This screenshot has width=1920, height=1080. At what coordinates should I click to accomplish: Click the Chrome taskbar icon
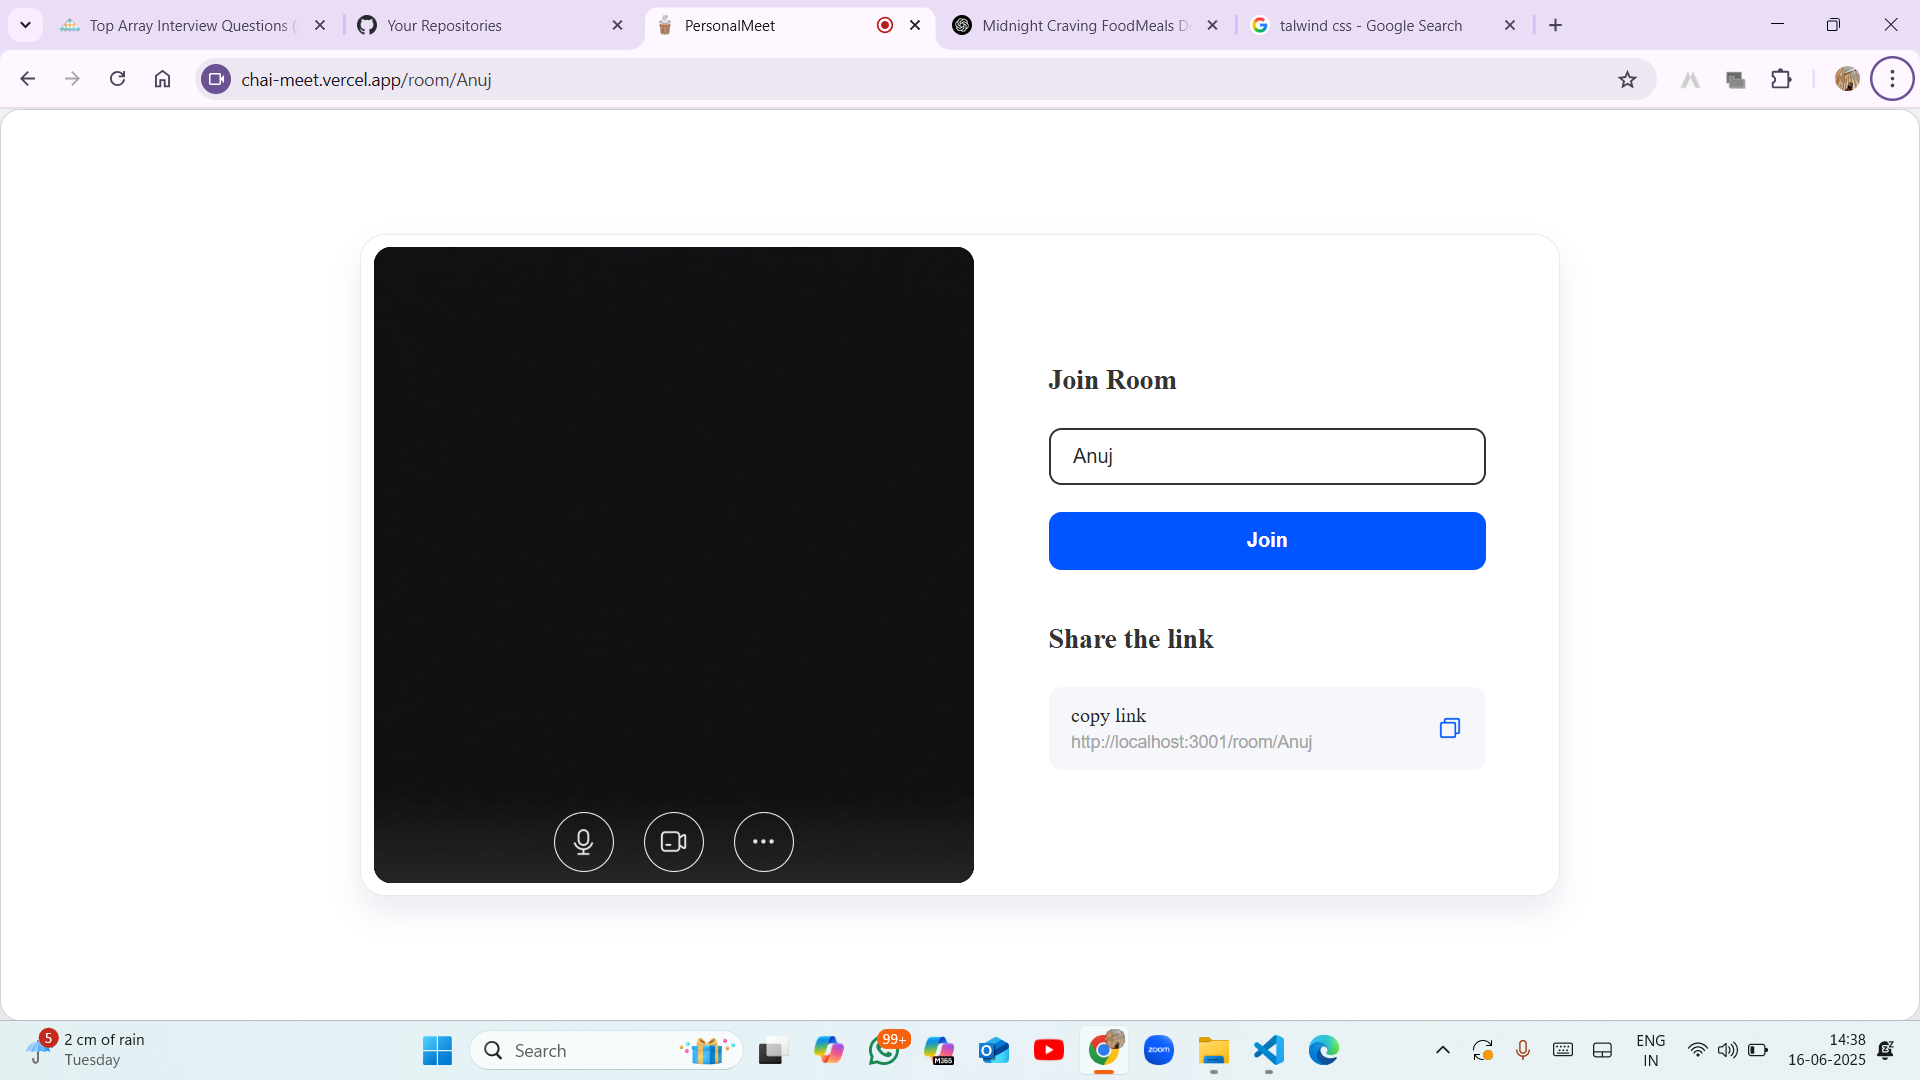[x=1104, y=1051]
